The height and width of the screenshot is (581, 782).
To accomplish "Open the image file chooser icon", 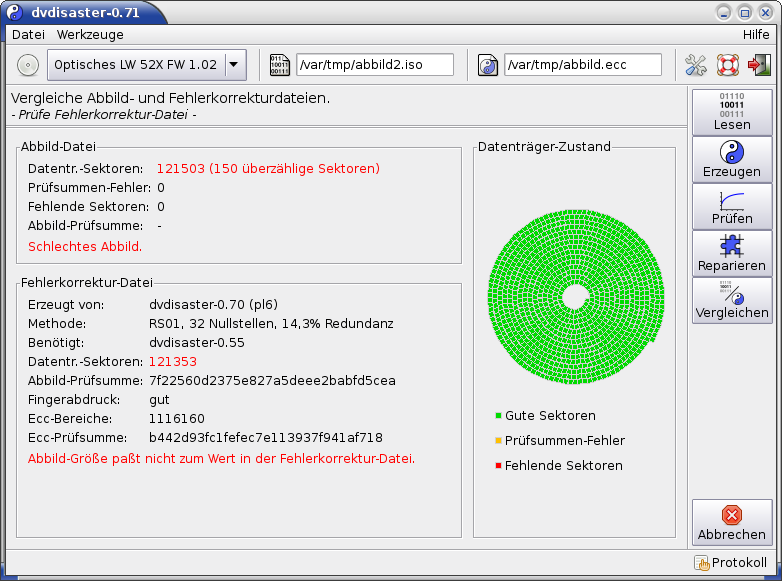I will coord(279,65).
